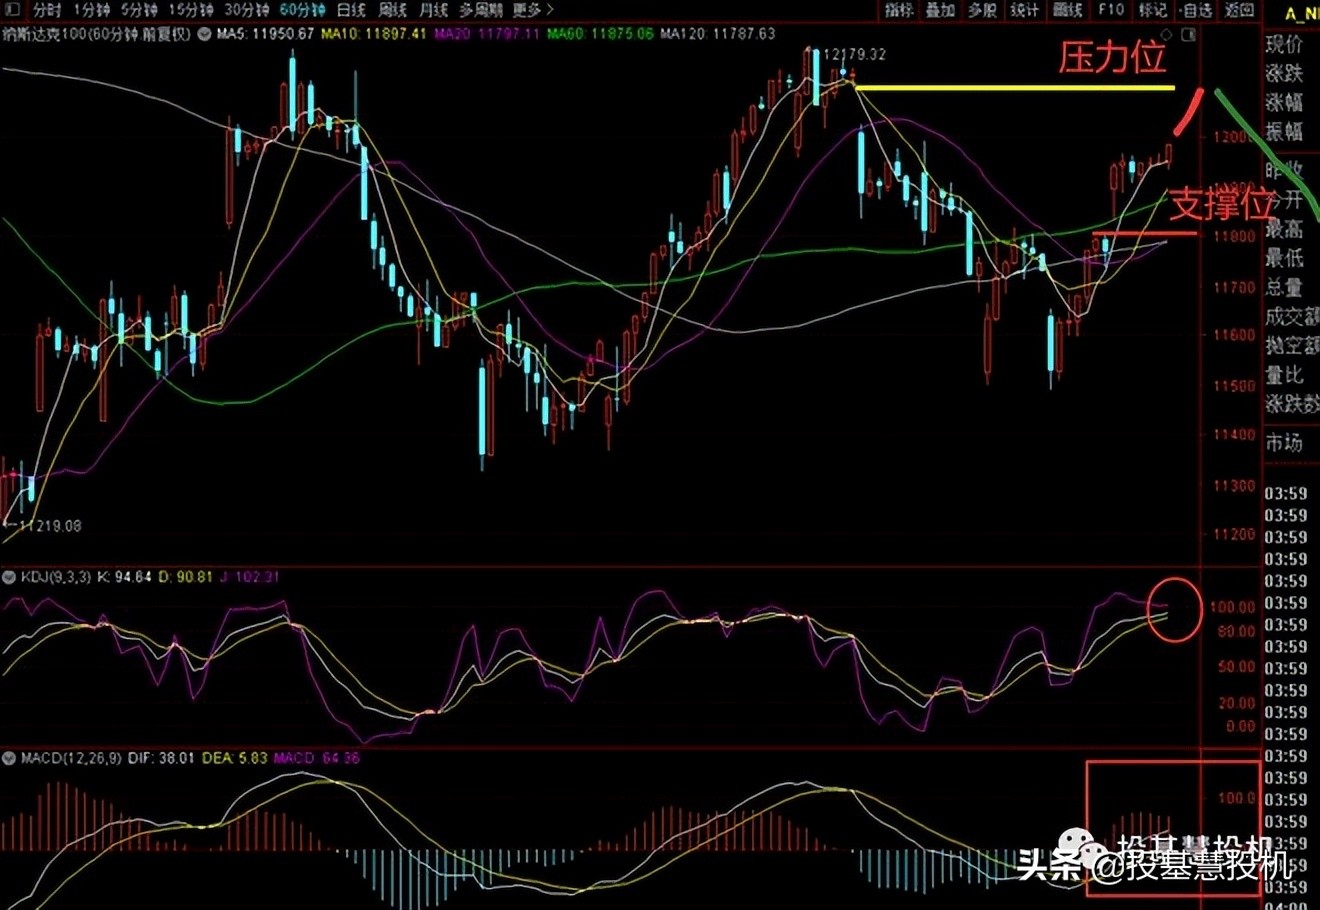This screenshot has height=910, width=1320.
Task: Click the square icon beside the diamond icon
Action: tap(1188, 35)
